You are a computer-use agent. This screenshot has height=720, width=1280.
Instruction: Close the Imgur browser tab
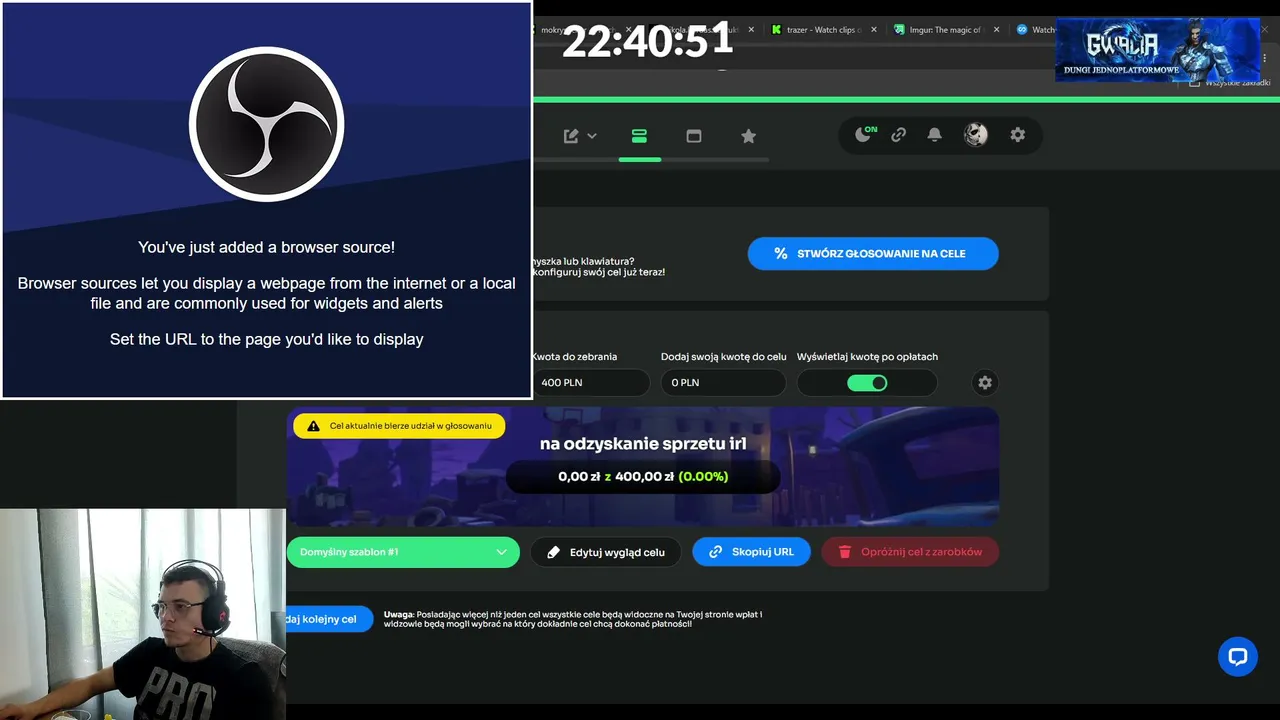pyautogui.click(x=996, y=30)
